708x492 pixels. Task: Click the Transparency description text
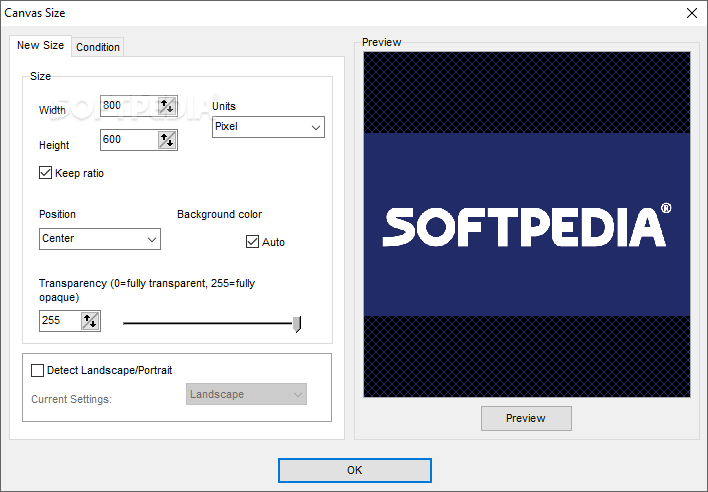click(x=147, y=290)
